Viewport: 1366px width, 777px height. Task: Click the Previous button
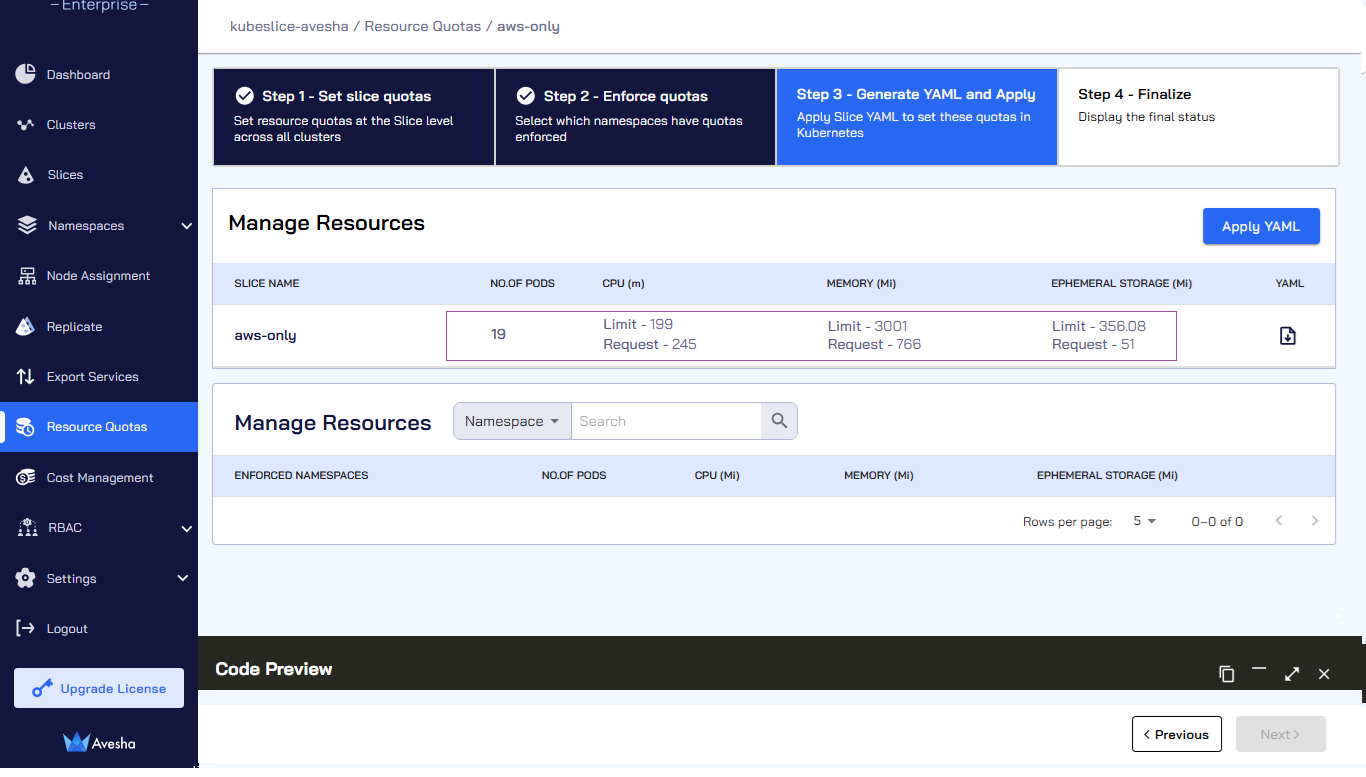[x=1177, y=734]
